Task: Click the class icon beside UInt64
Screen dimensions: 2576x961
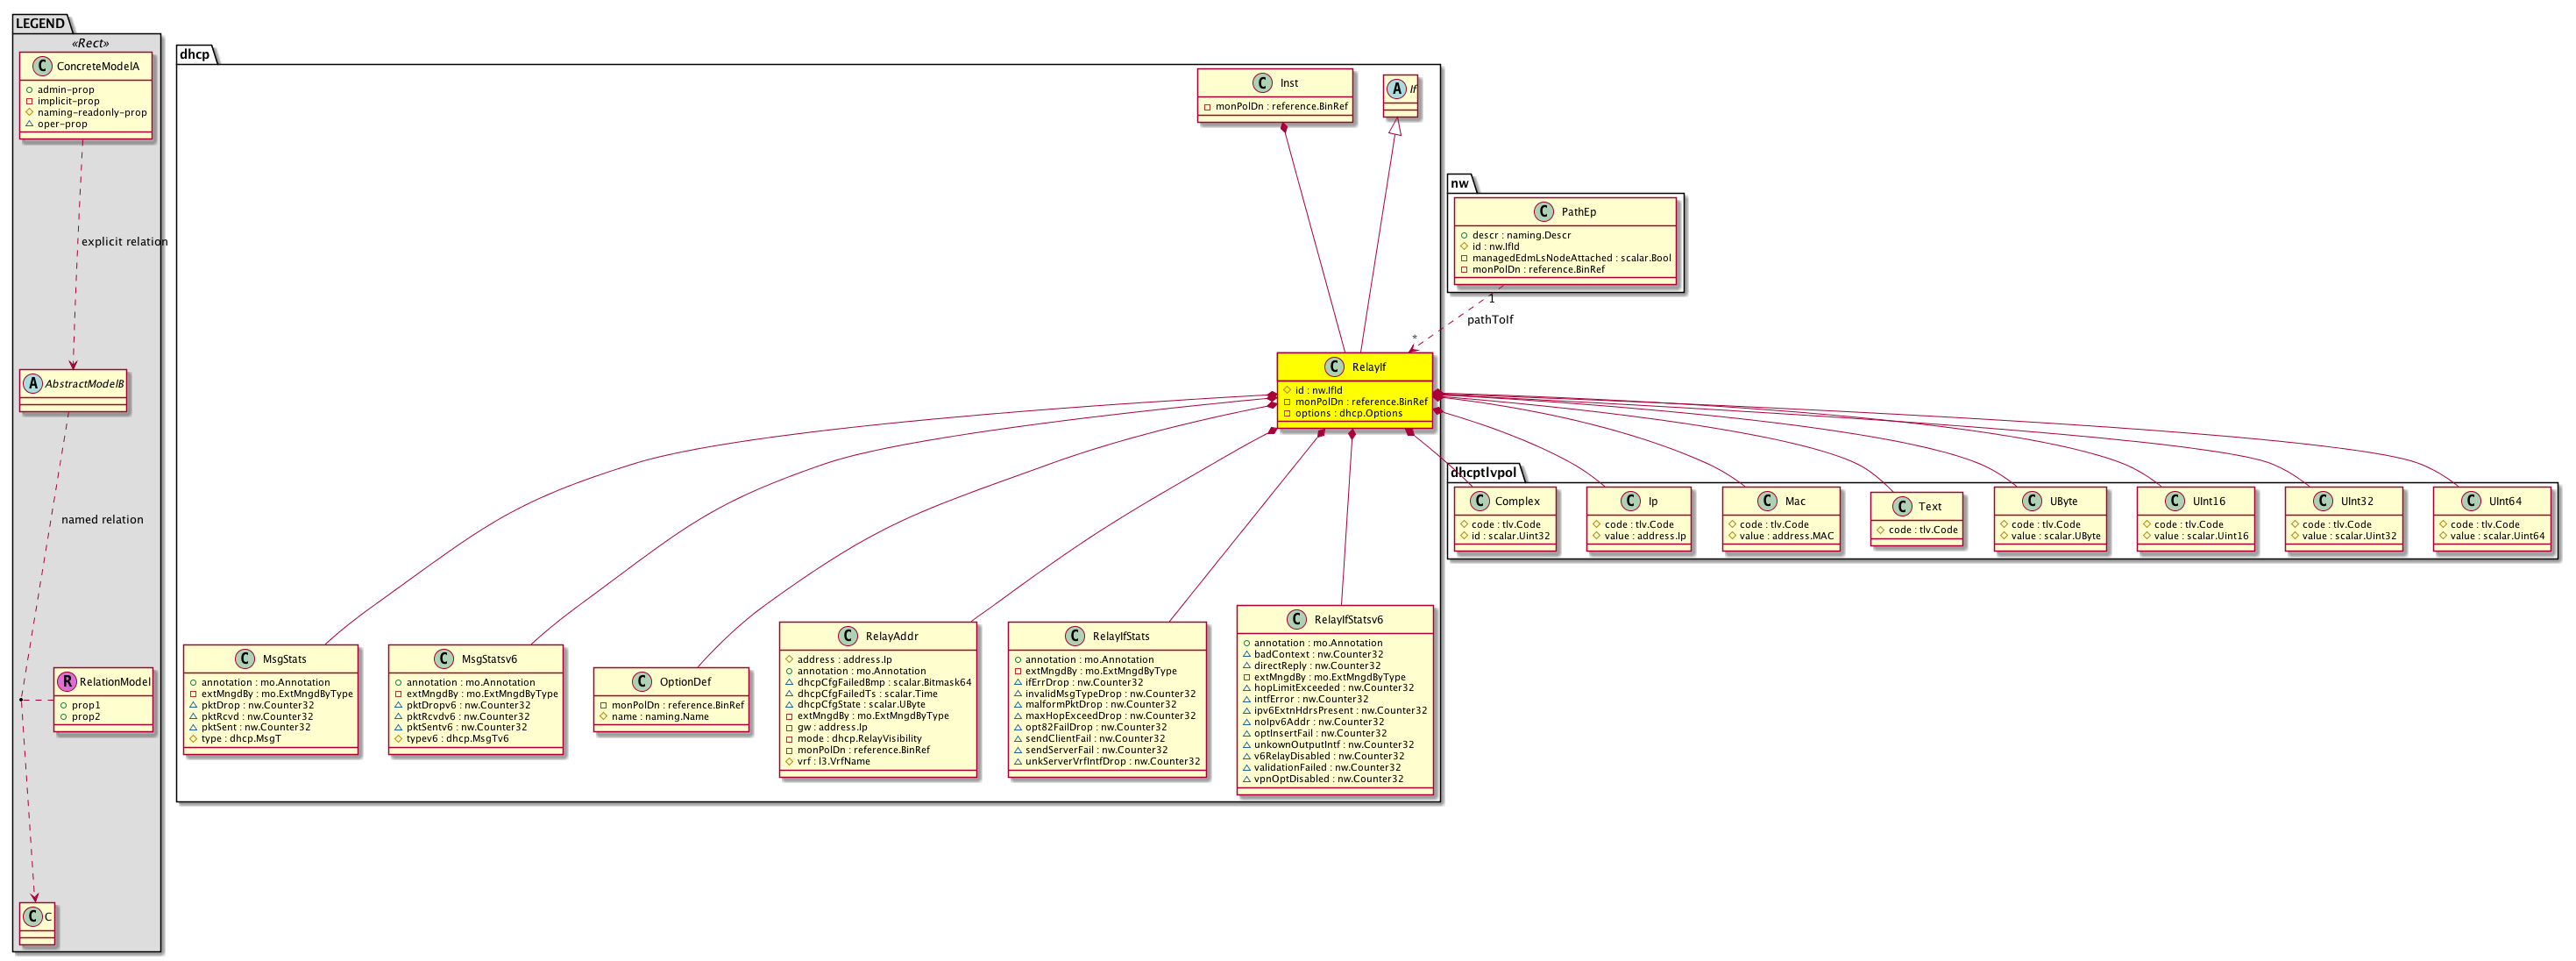Action: click(x=2470, y=501)
